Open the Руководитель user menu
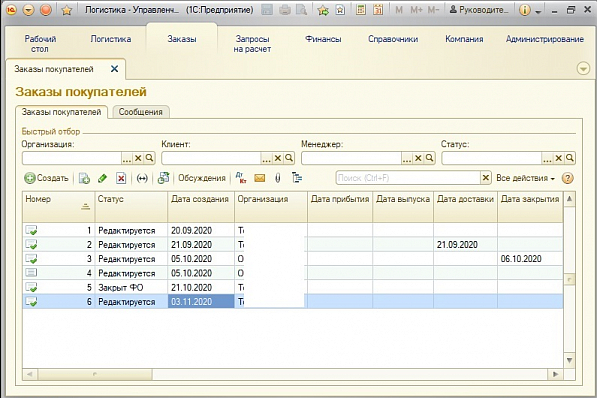The width and height of the screenshot is (597, 398). (x=479, y=10)
